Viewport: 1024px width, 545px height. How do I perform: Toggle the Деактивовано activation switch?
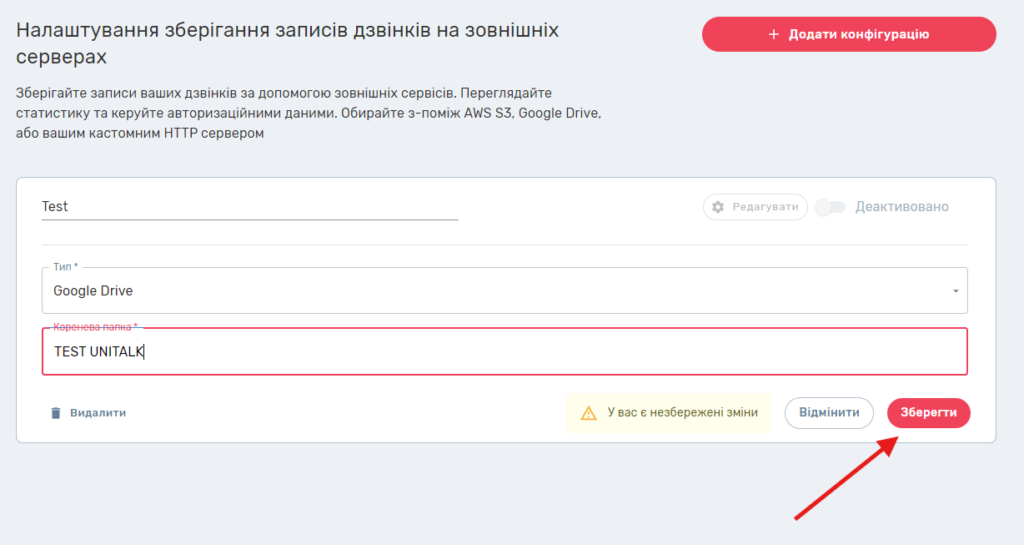tap(830, 207)
